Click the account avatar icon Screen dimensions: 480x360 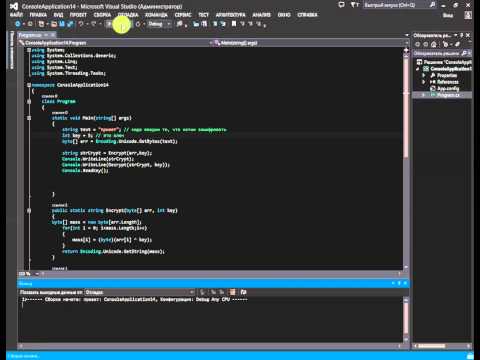click(468, 15)
